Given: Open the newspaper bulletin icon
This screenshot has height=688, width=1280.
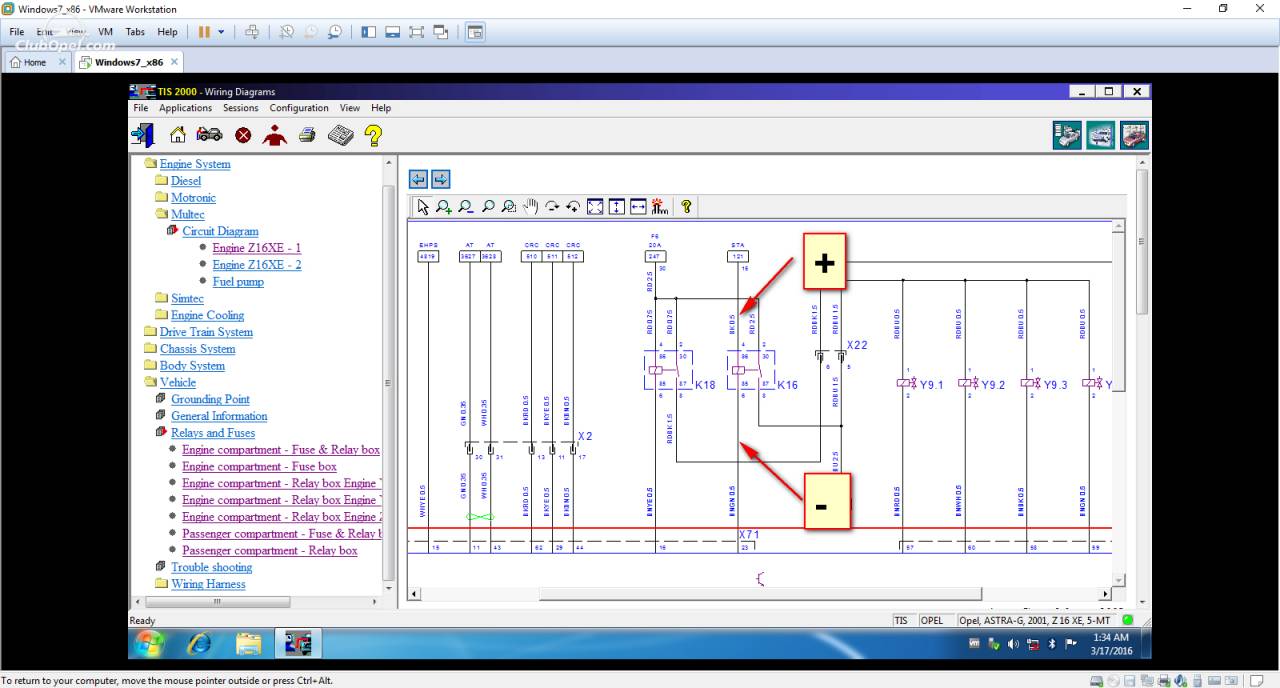Looking at the screenshot, I should tap(341, 135).
